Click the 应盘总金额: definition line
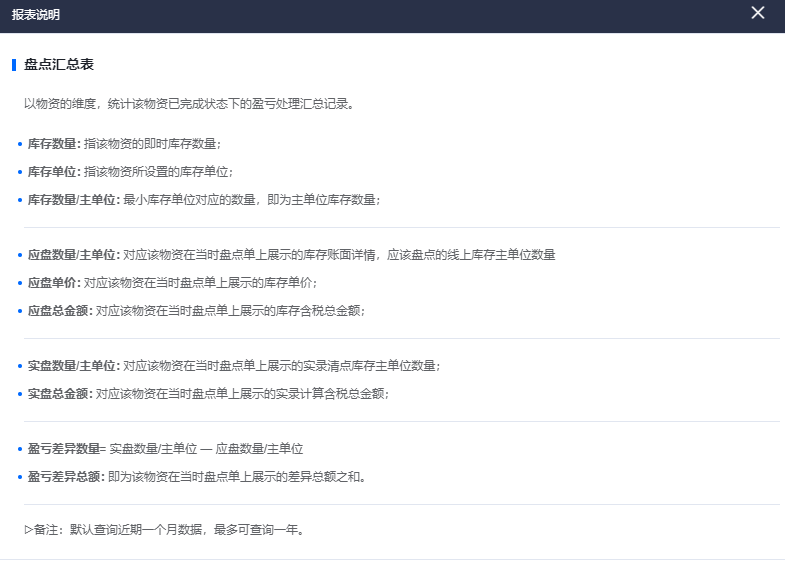 [196, 311]
